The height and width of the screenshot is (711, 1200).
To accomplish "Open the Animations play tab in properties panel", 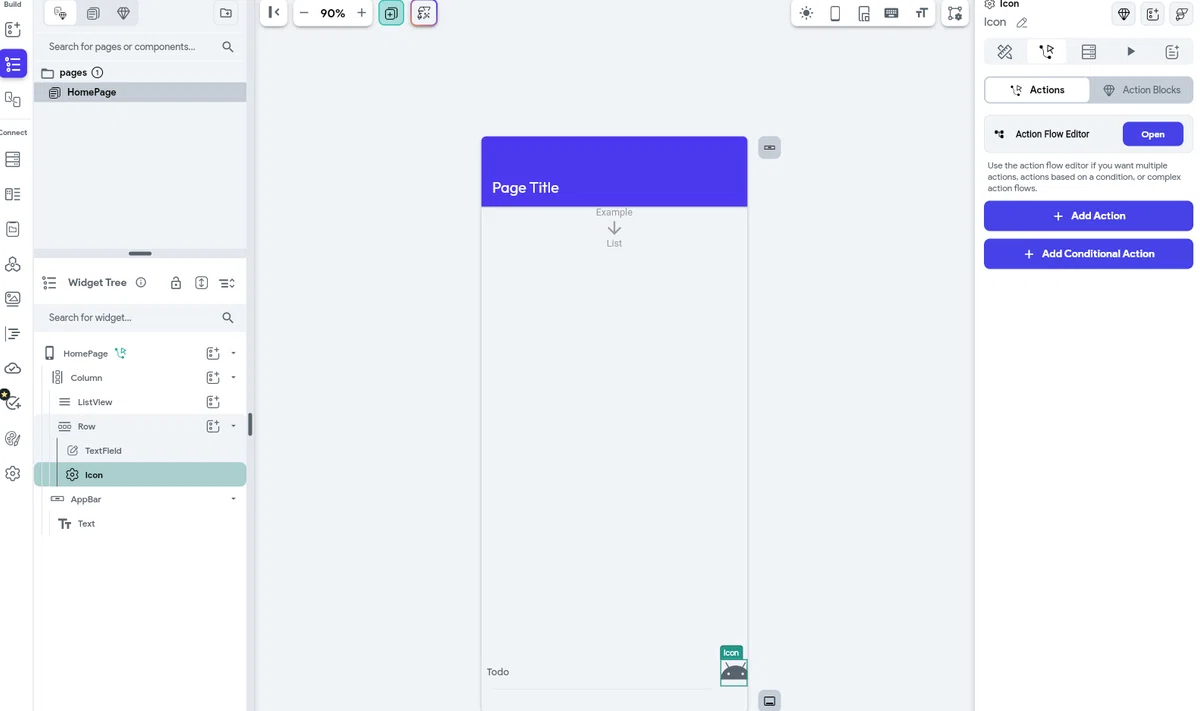I will click(x=1131, y=51).
